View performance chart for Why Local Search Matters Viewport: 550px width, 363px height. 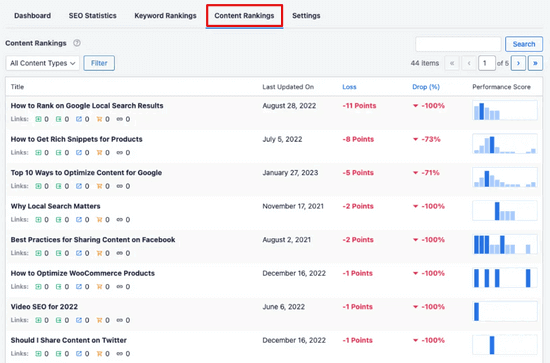click(x=505, y=211)
